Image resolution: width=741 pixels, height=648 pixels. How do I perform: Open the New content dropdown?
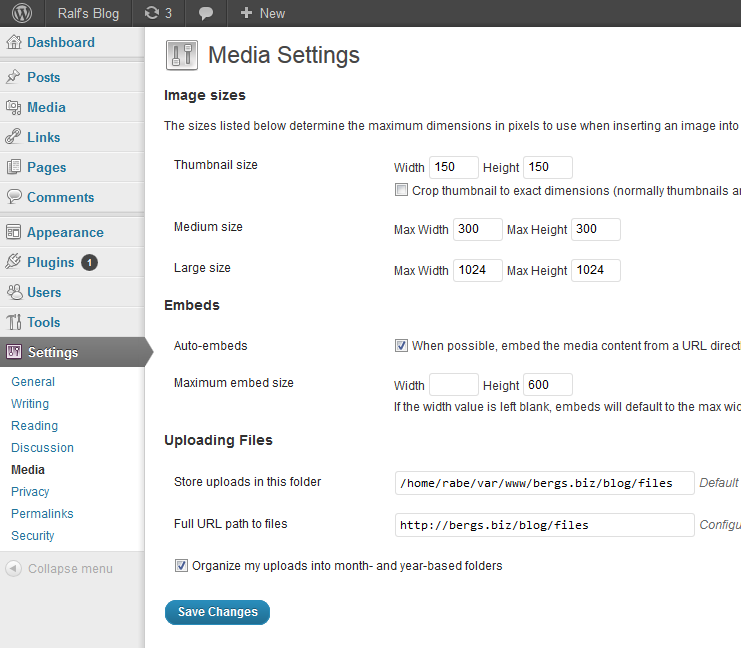point(262,13)
